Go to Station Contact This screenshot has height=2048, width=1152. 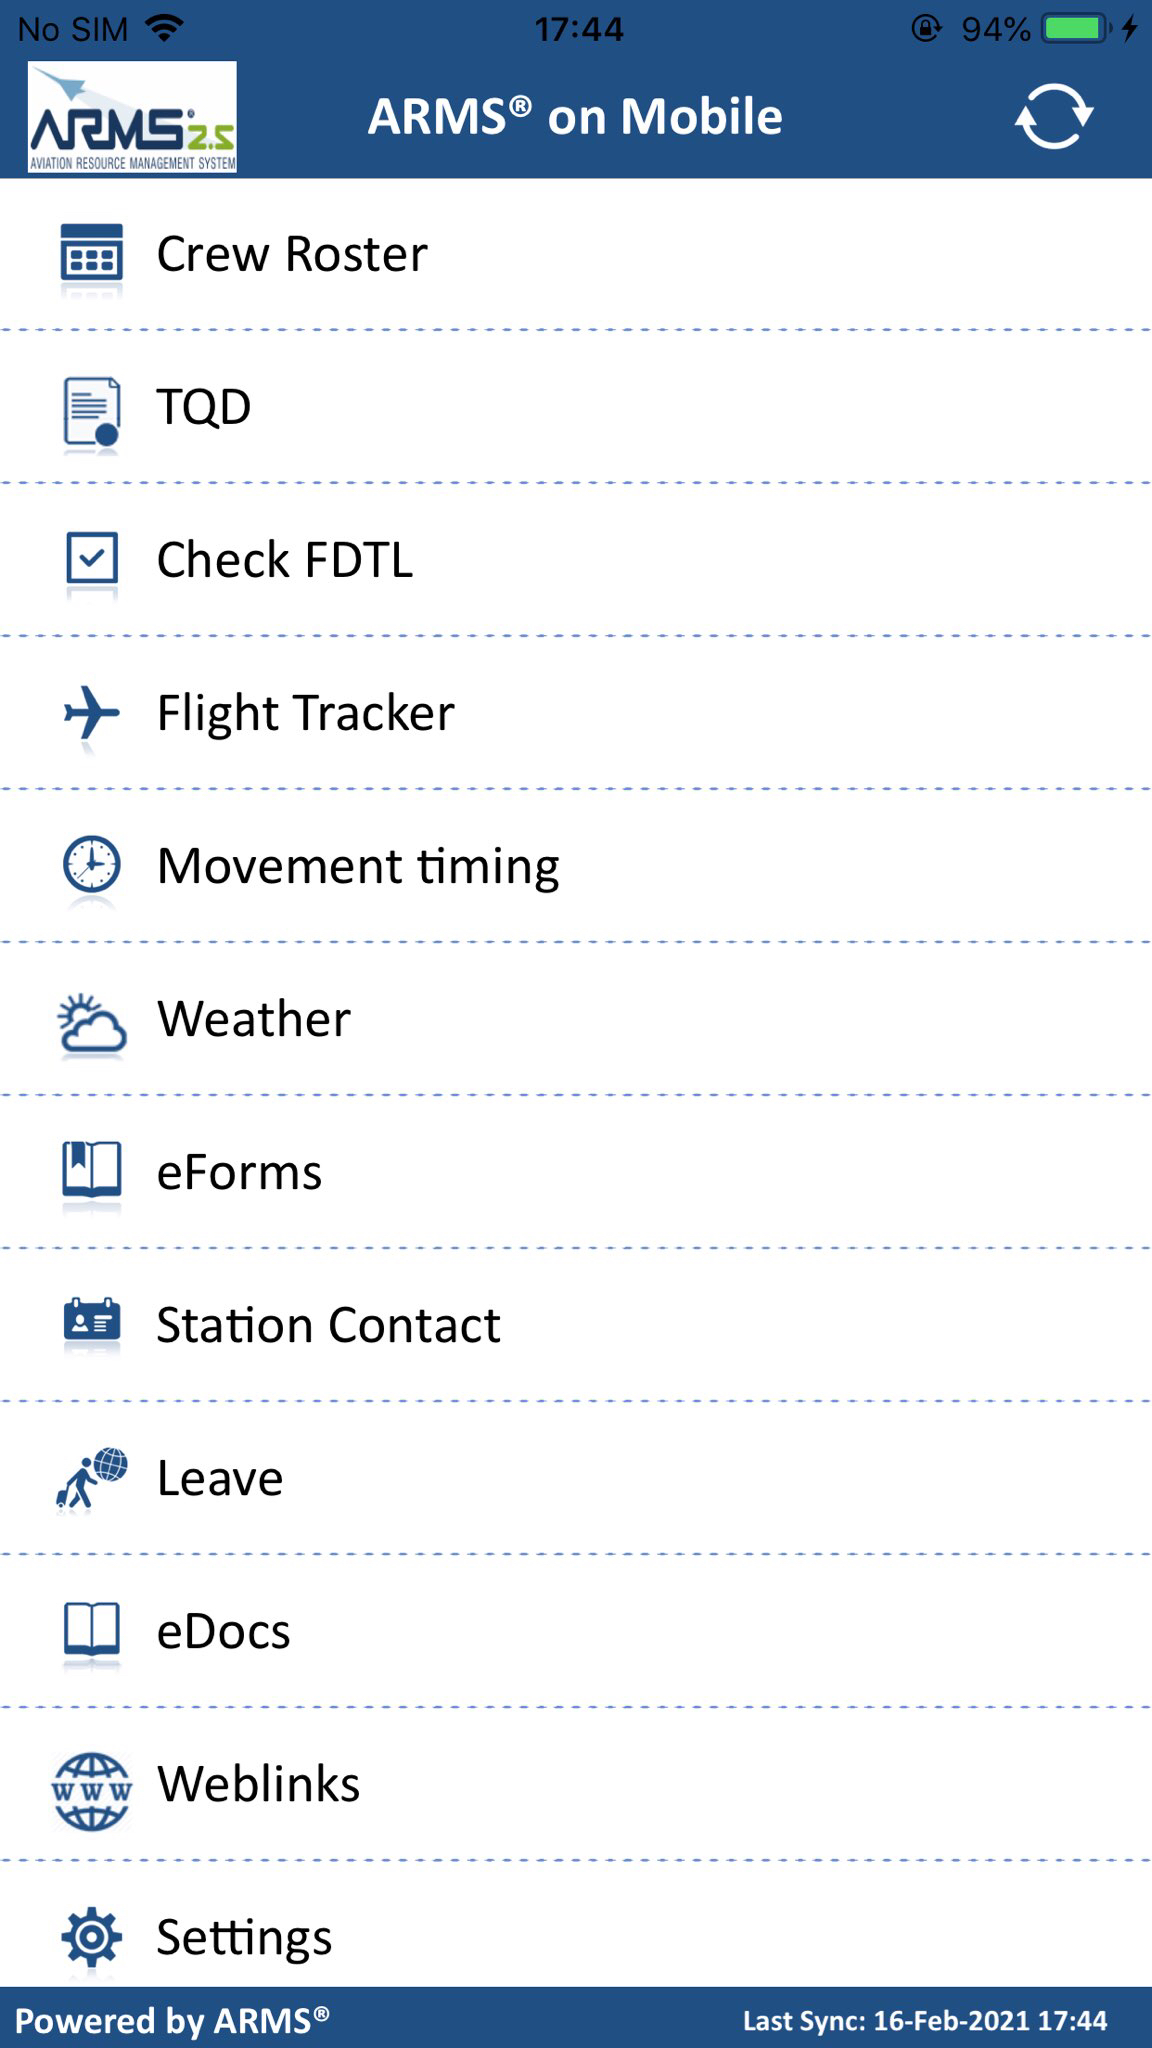328,1325
